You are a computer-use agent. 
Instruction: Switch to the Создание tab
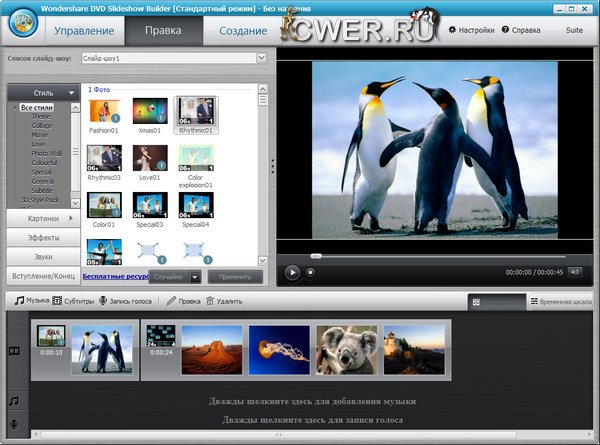click(x=242, y=31)
